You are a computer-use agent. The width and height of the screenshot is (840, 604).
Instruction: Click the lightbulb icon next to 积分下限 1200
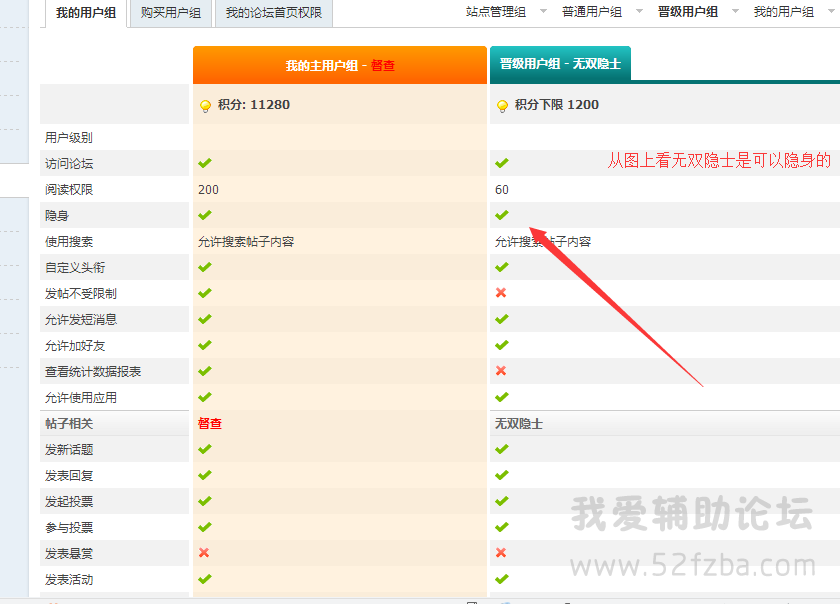502,106
